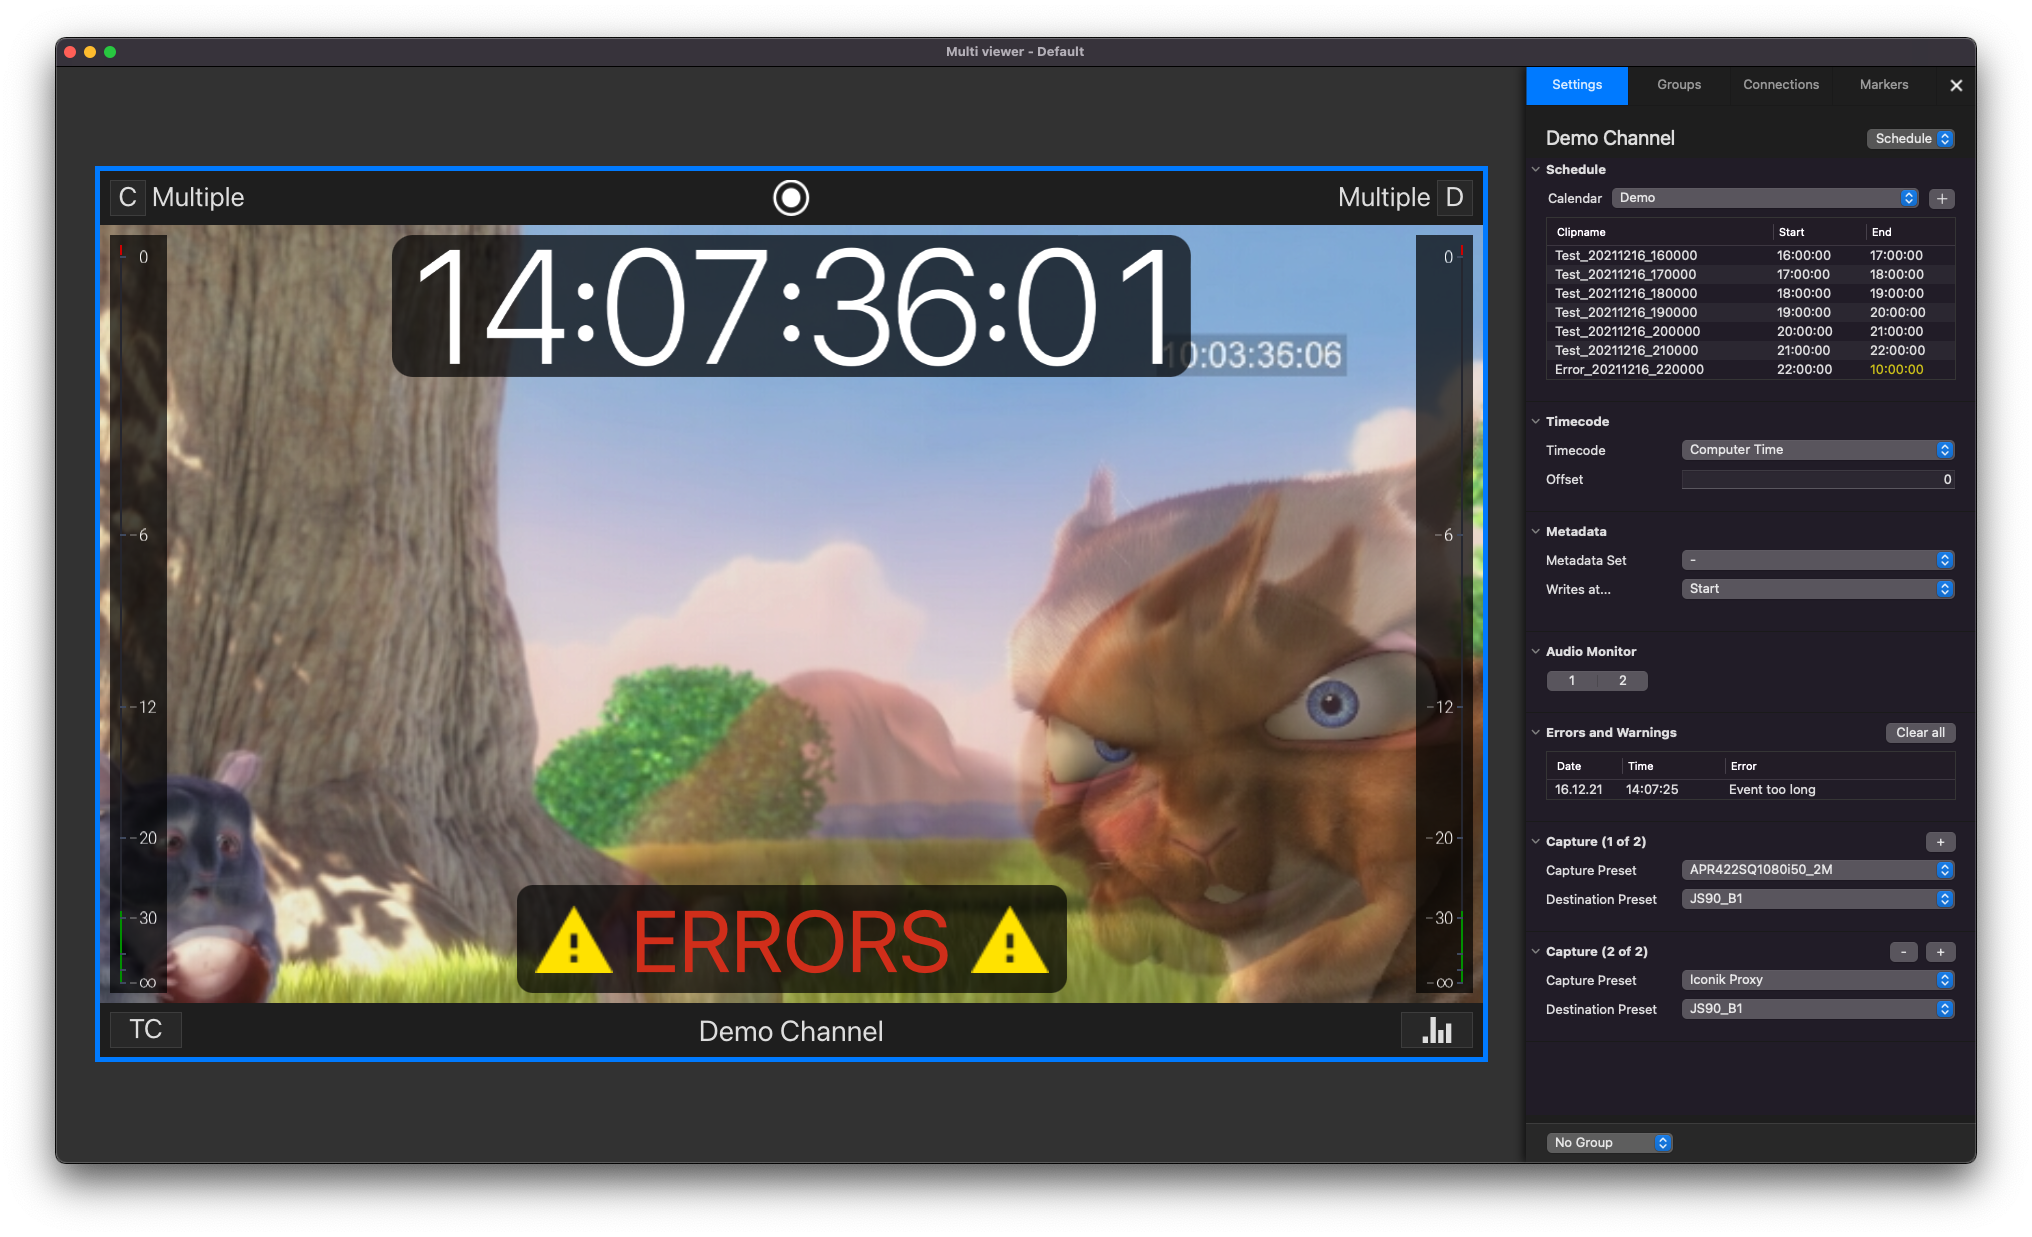Select the Test_20211216_190000 schedule row

[x=1751, y=313]
